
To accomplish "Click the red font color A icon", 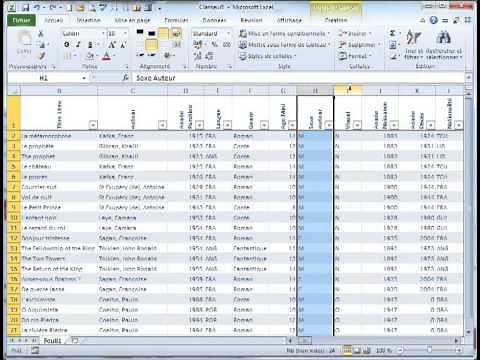I will point(106,56).
